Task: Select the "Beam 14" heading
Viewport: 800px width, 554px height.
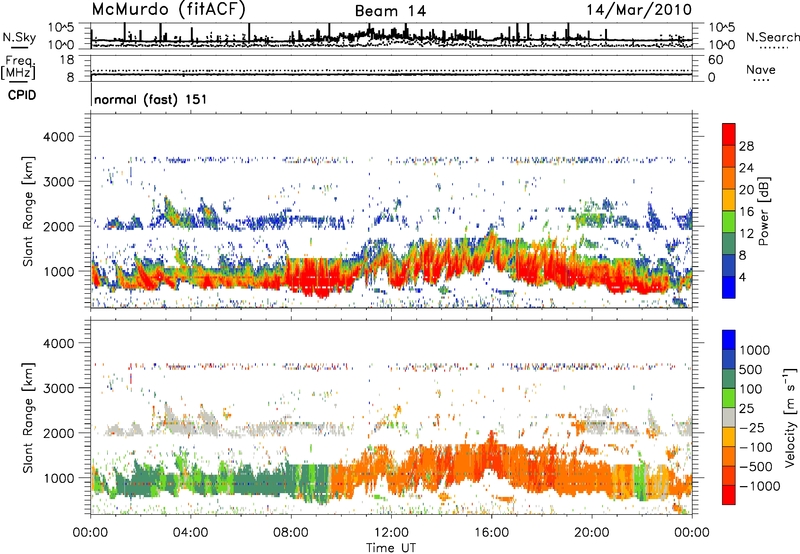Action: pos(390,11)
